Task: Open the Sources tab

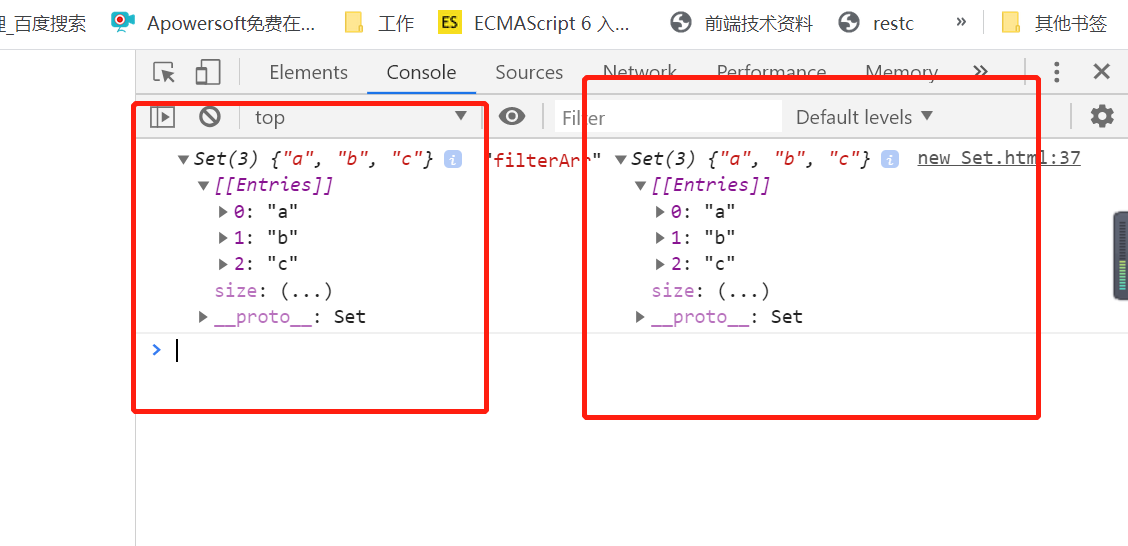Action: 529,73
